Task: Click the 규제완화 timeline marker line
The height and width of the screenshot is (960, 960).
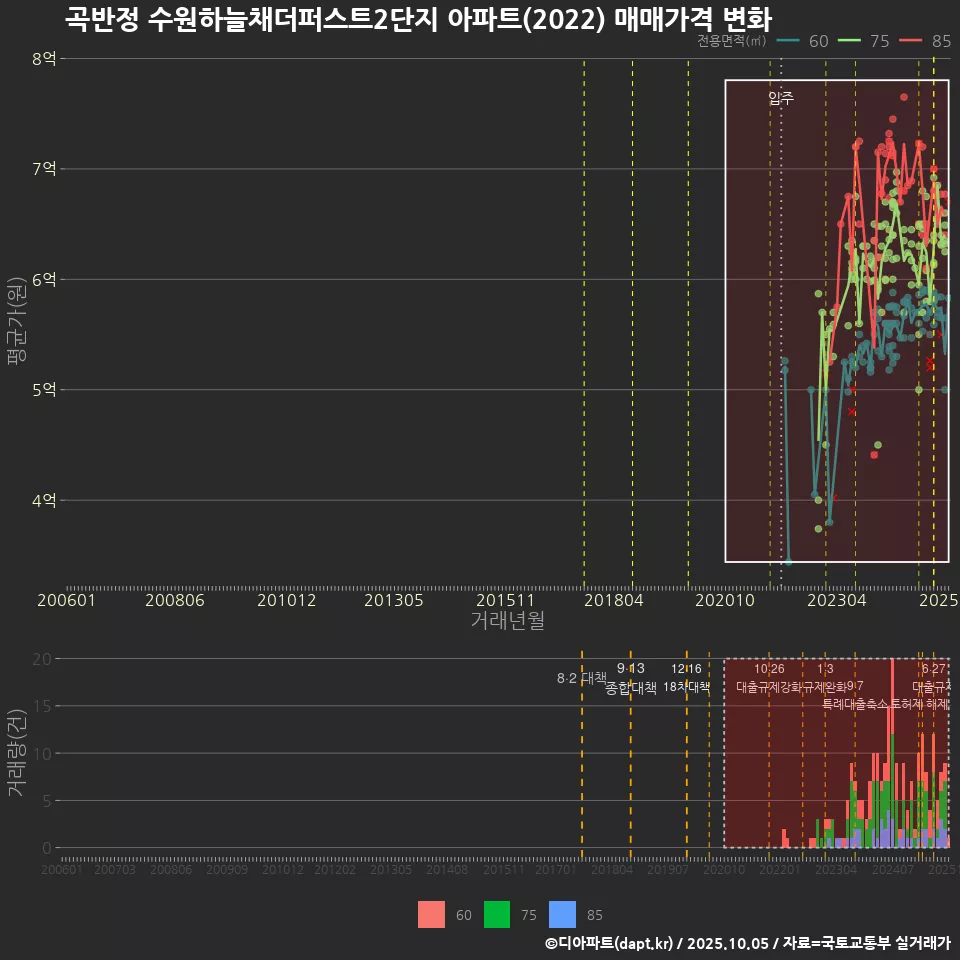Action: [x=825, y=780]
